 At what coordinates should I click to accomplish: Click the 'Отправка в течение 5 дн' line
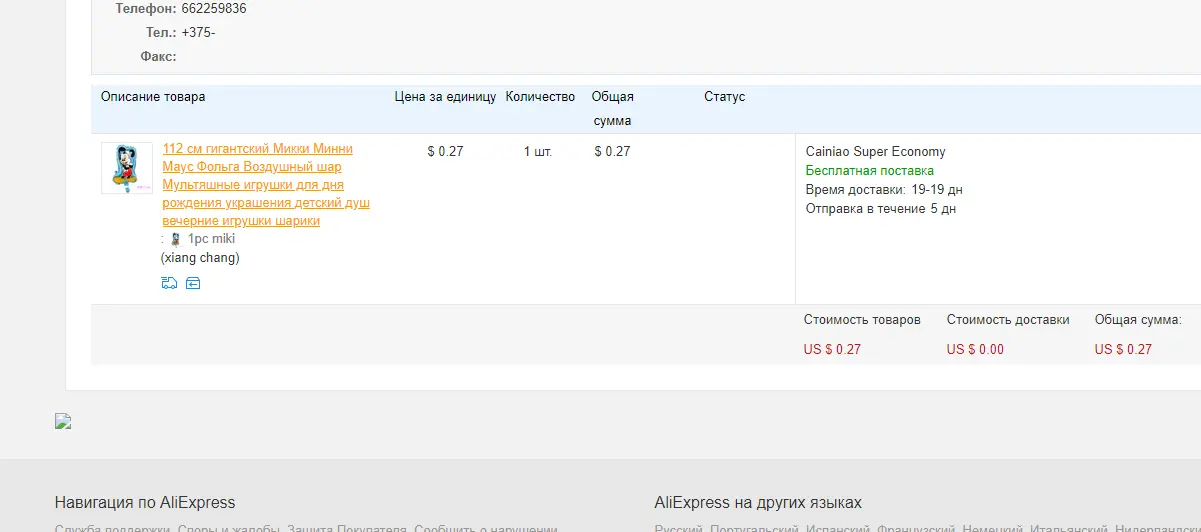click(881, 209)
